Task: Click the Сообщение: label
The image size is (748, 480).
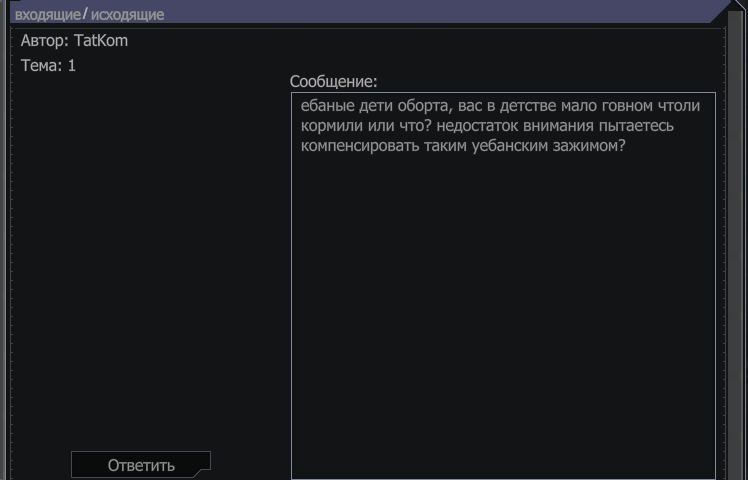Action: (333, 81)
